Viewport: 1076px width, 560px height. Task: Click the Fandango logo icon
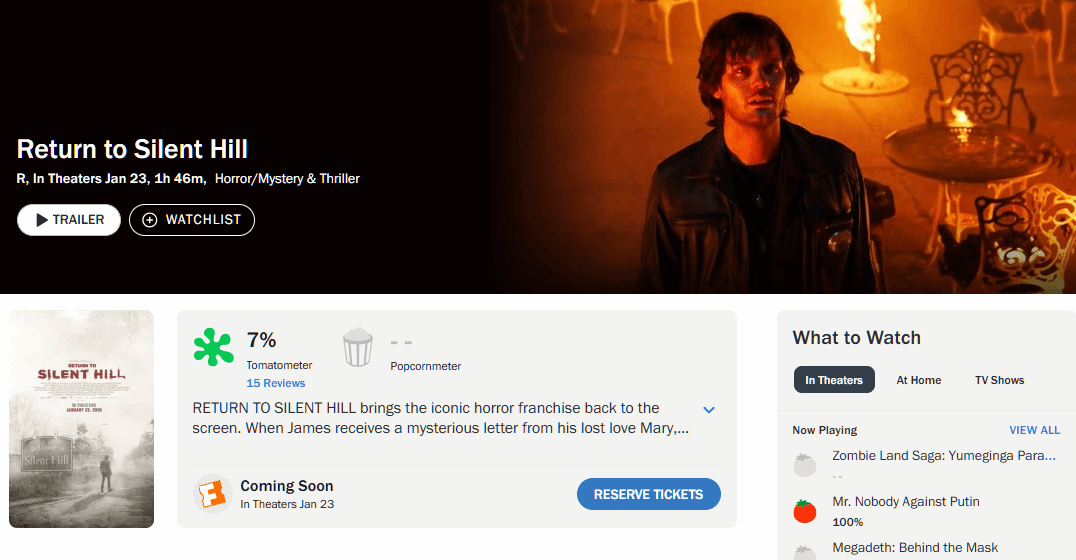[x=212, y=494]
